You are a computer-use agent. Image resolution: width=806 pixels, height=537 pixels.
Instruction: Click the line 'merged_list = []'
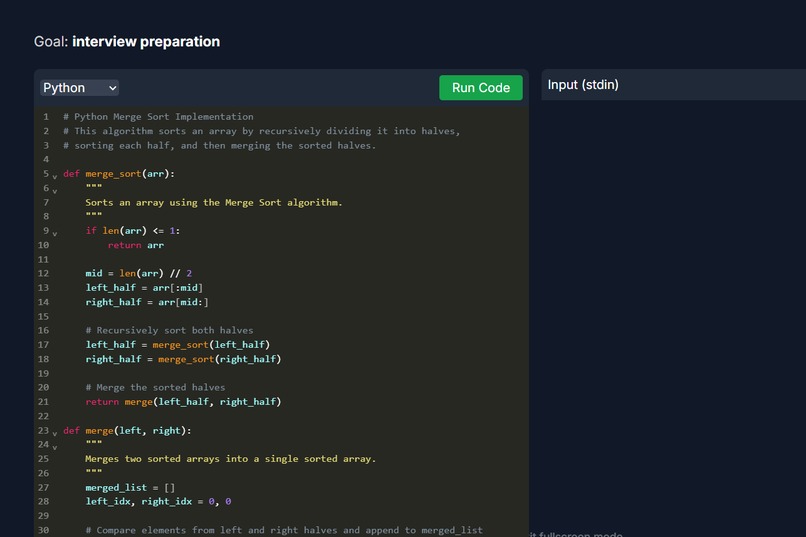tap(130, 488)
